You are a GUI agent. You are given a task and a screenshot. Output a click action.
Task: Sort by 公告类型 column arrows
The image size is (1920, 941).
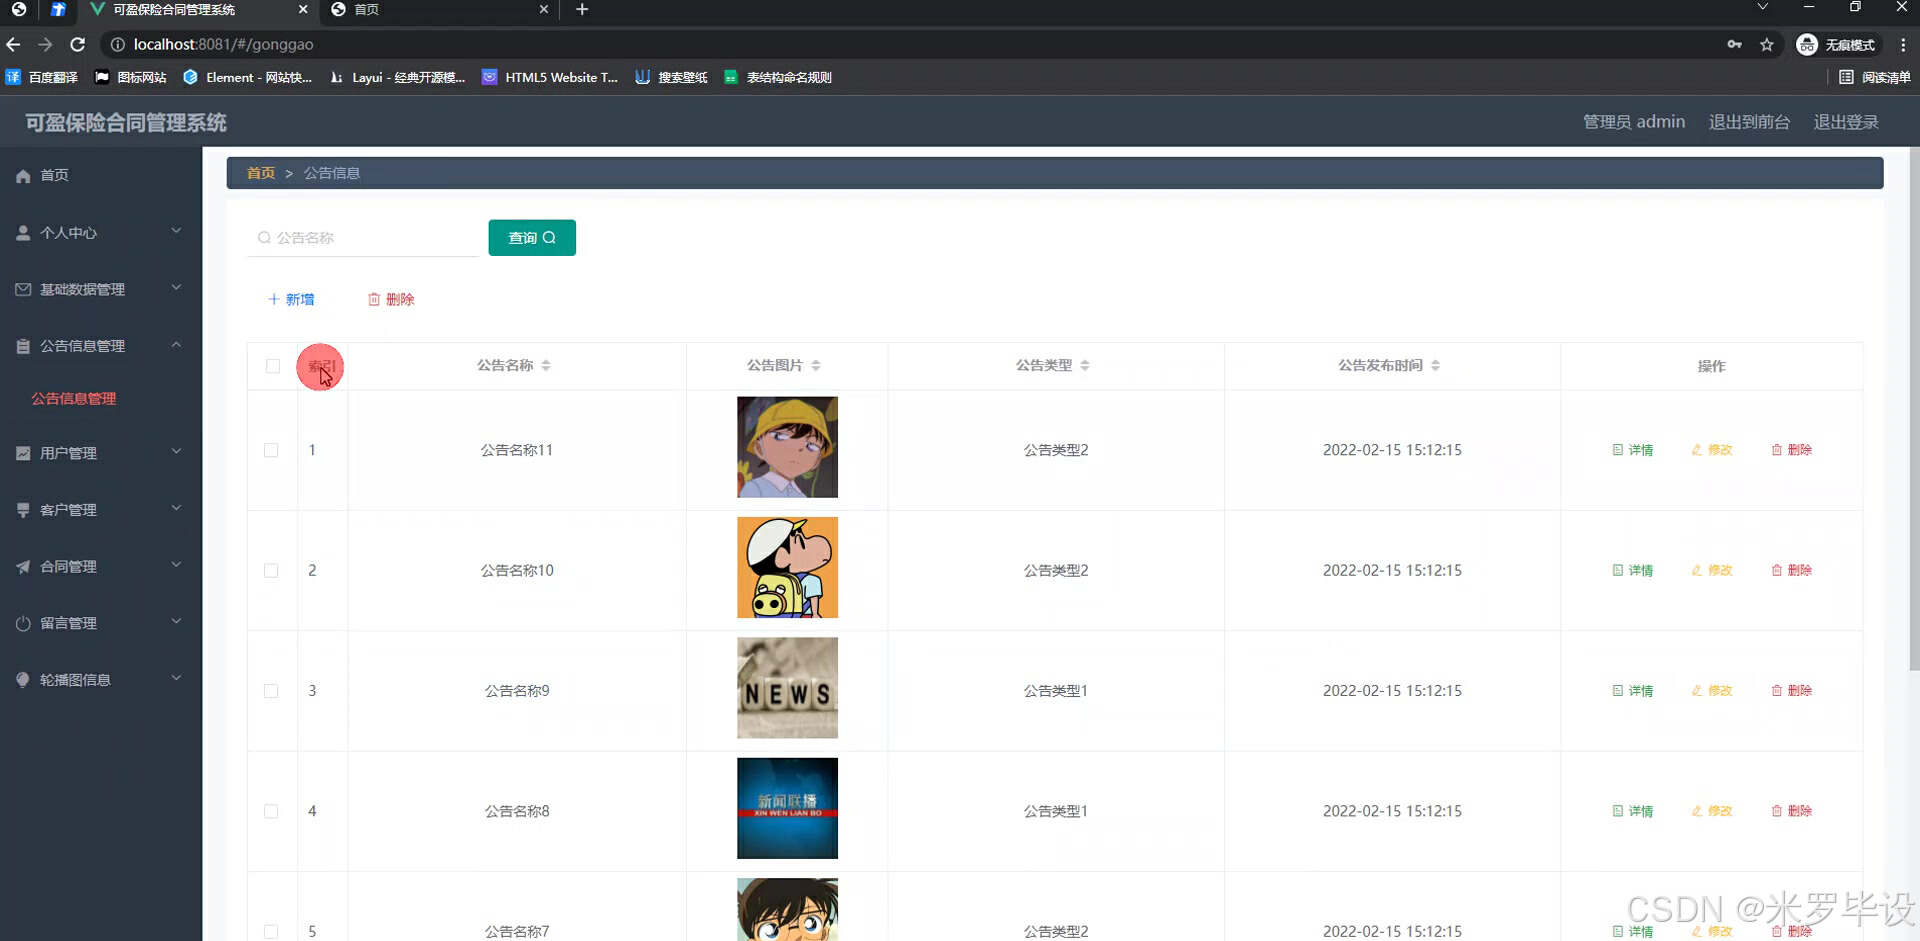click(1085, 366)
